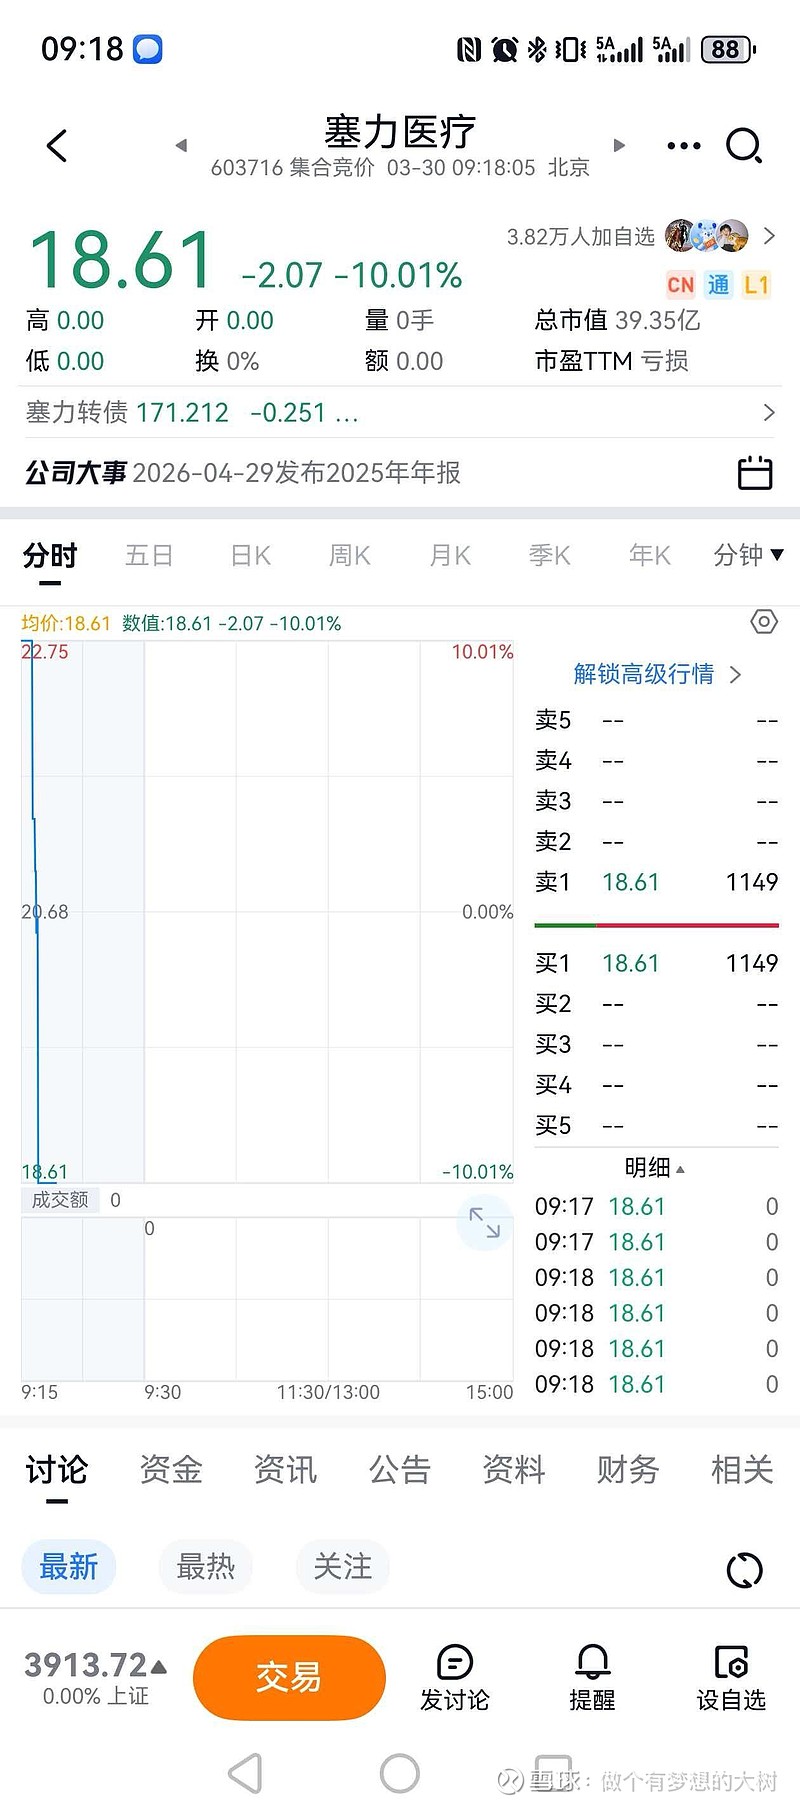Expand chart to fullscreen
This screenshot has height=1806, width=800.
pyautogui.click(x=484, y=1222)
